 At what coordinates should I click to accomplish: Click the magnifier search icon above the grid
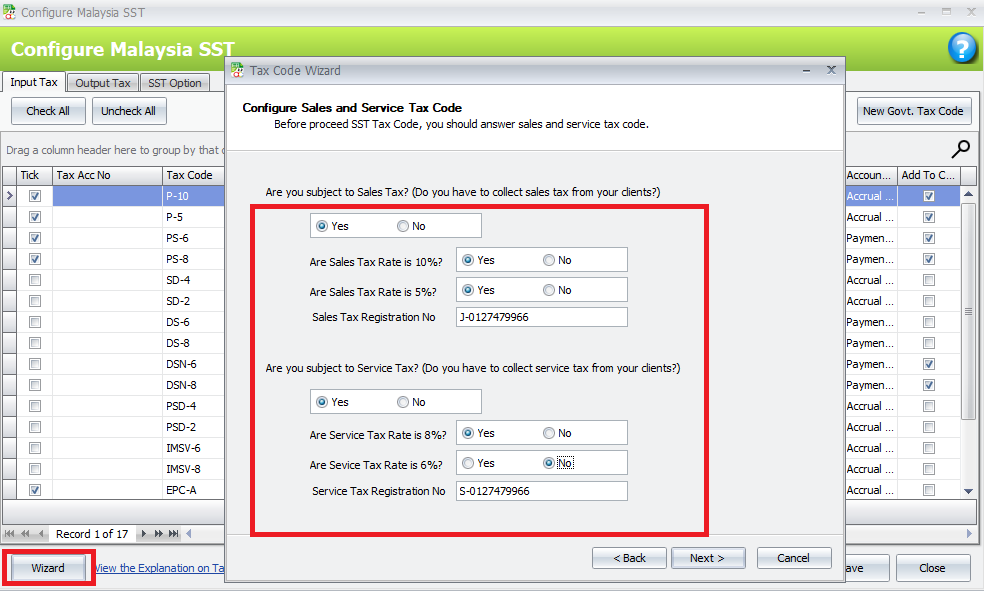coord(960,149)
